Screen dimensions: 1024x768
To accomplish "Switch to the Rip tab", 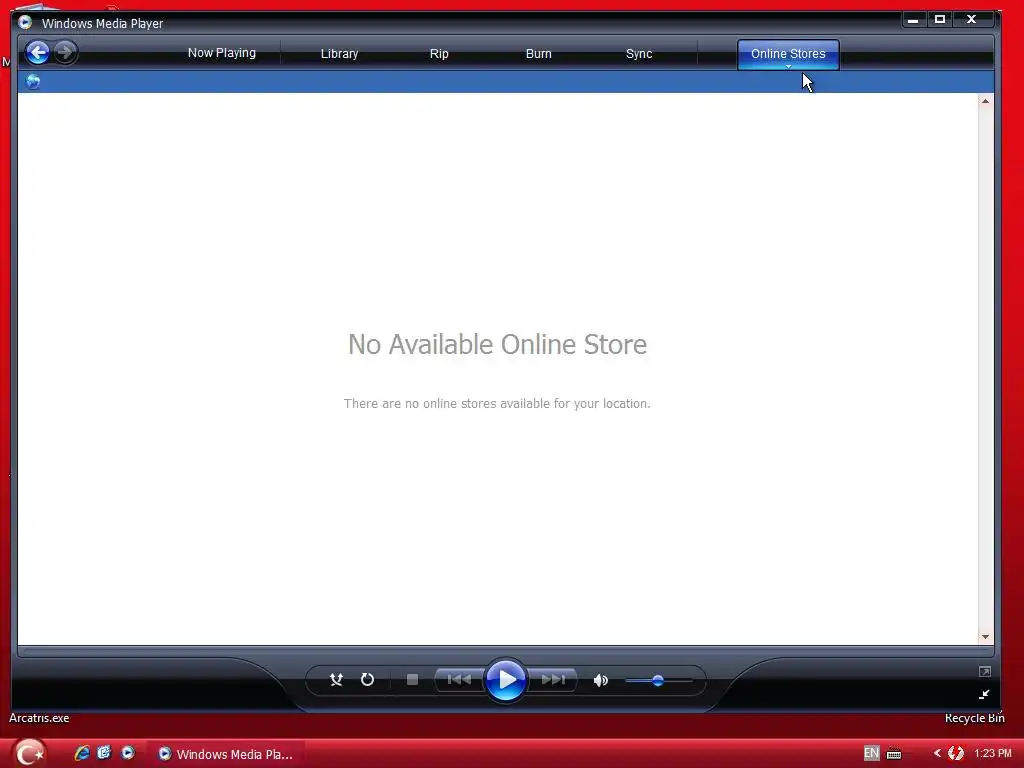I will [x=439, y=54].
